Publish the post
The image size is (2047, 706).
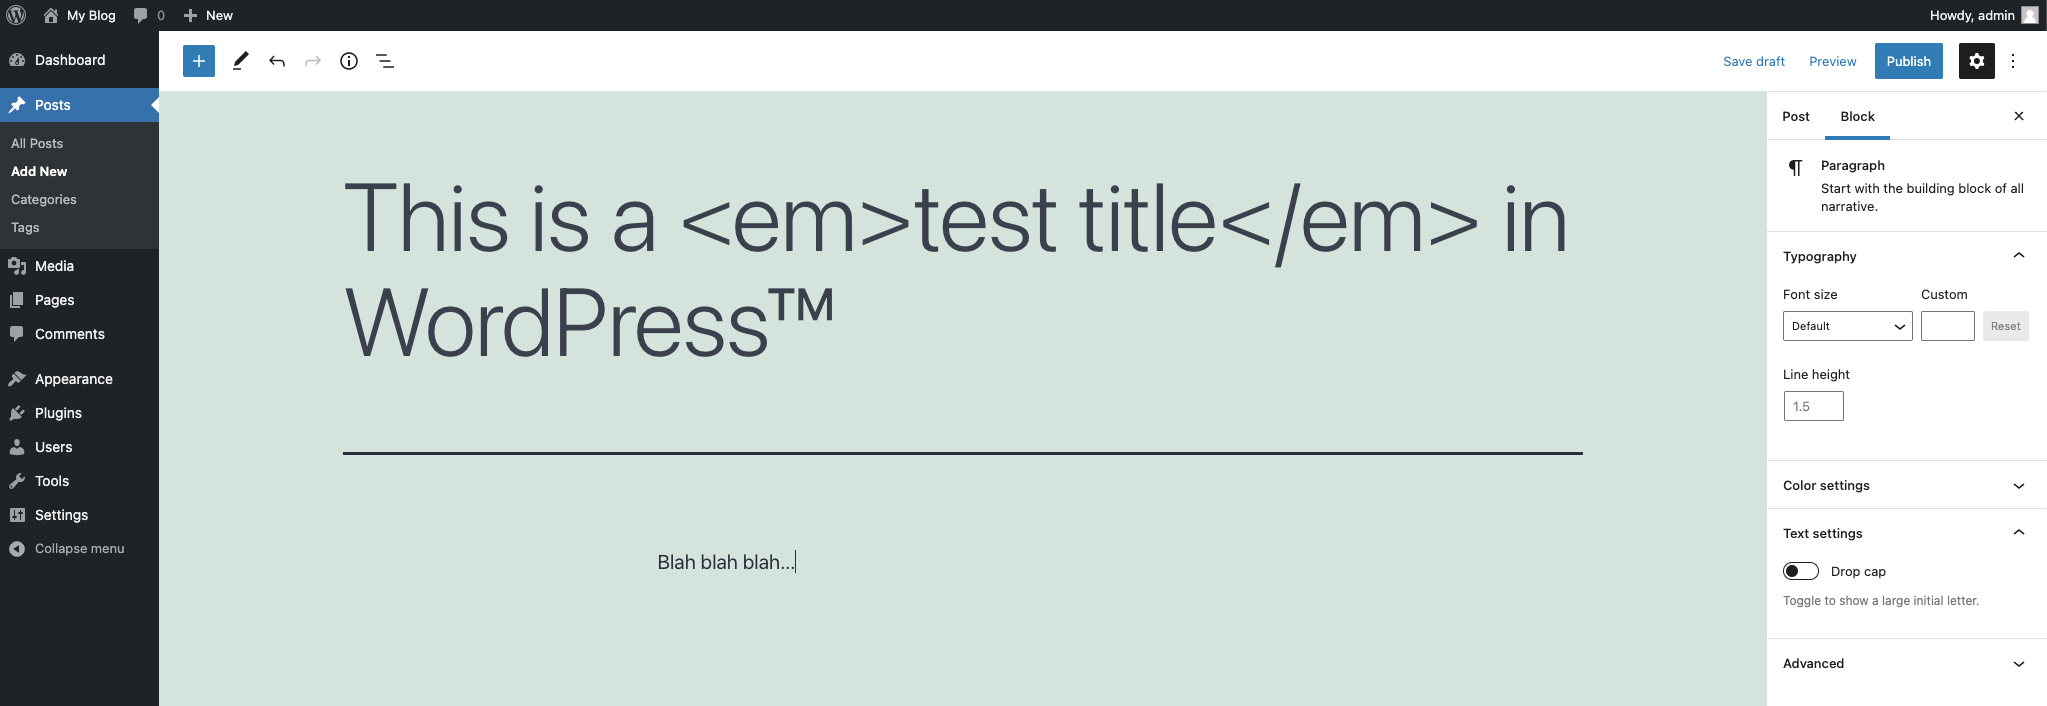(1907, 61)
